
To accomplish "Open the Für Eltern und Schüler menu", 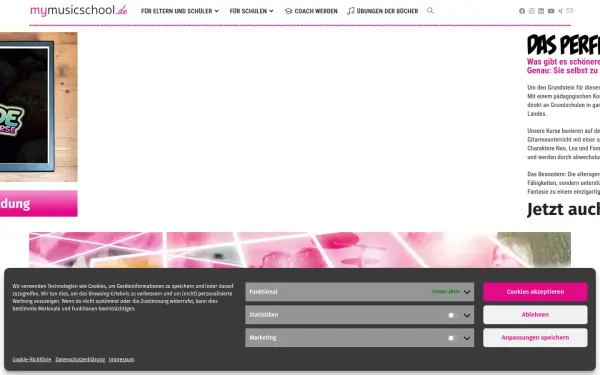I will [x=180, y=11].
